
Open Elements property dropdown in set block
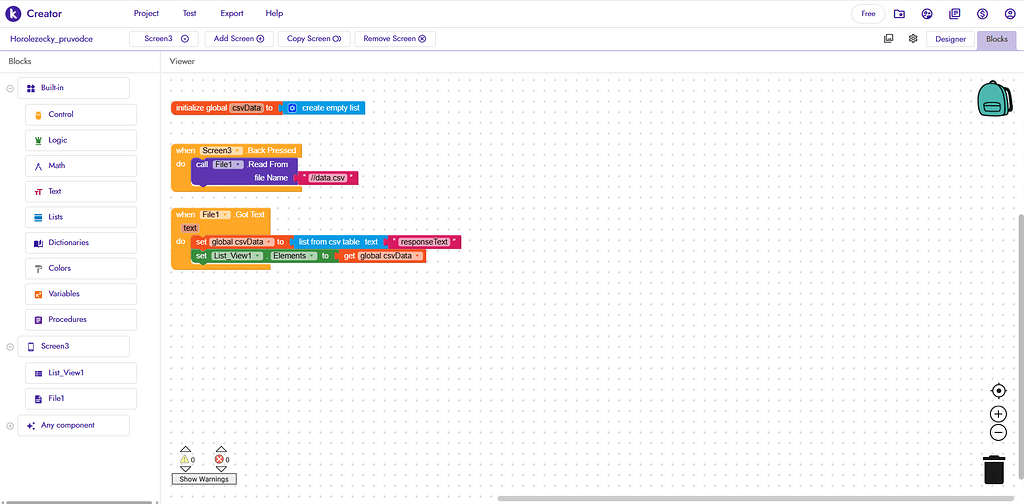313,256
